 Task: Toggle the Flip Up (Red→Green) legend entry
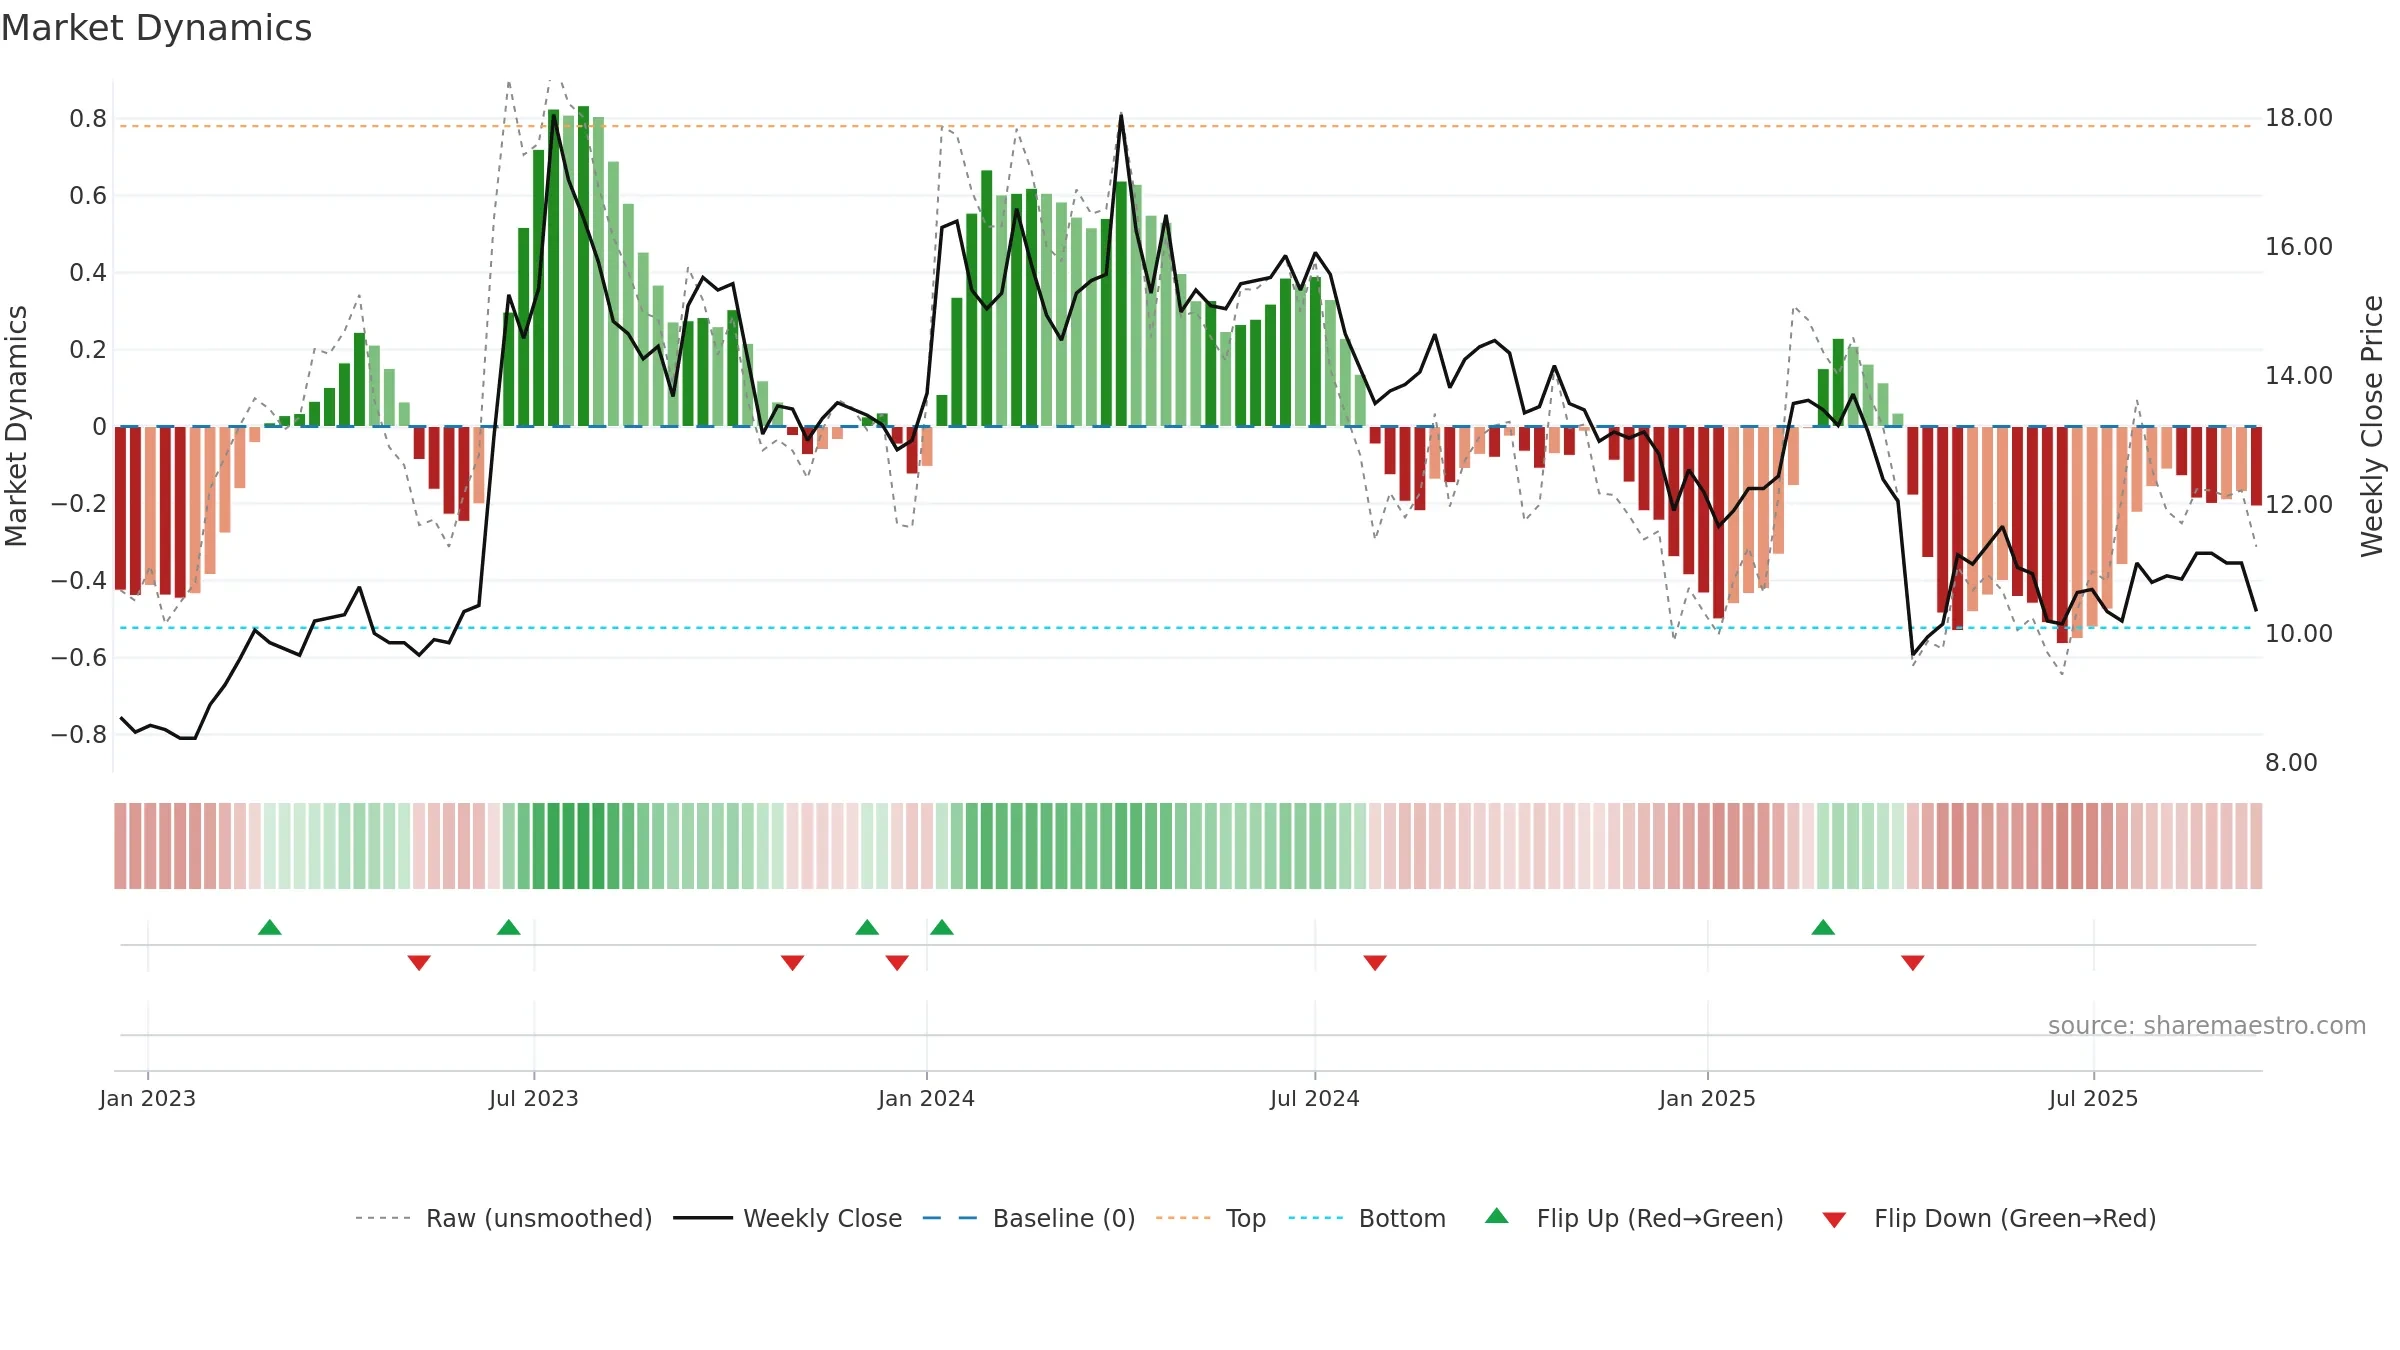pyautogui.click(x=1634, y=1218)
